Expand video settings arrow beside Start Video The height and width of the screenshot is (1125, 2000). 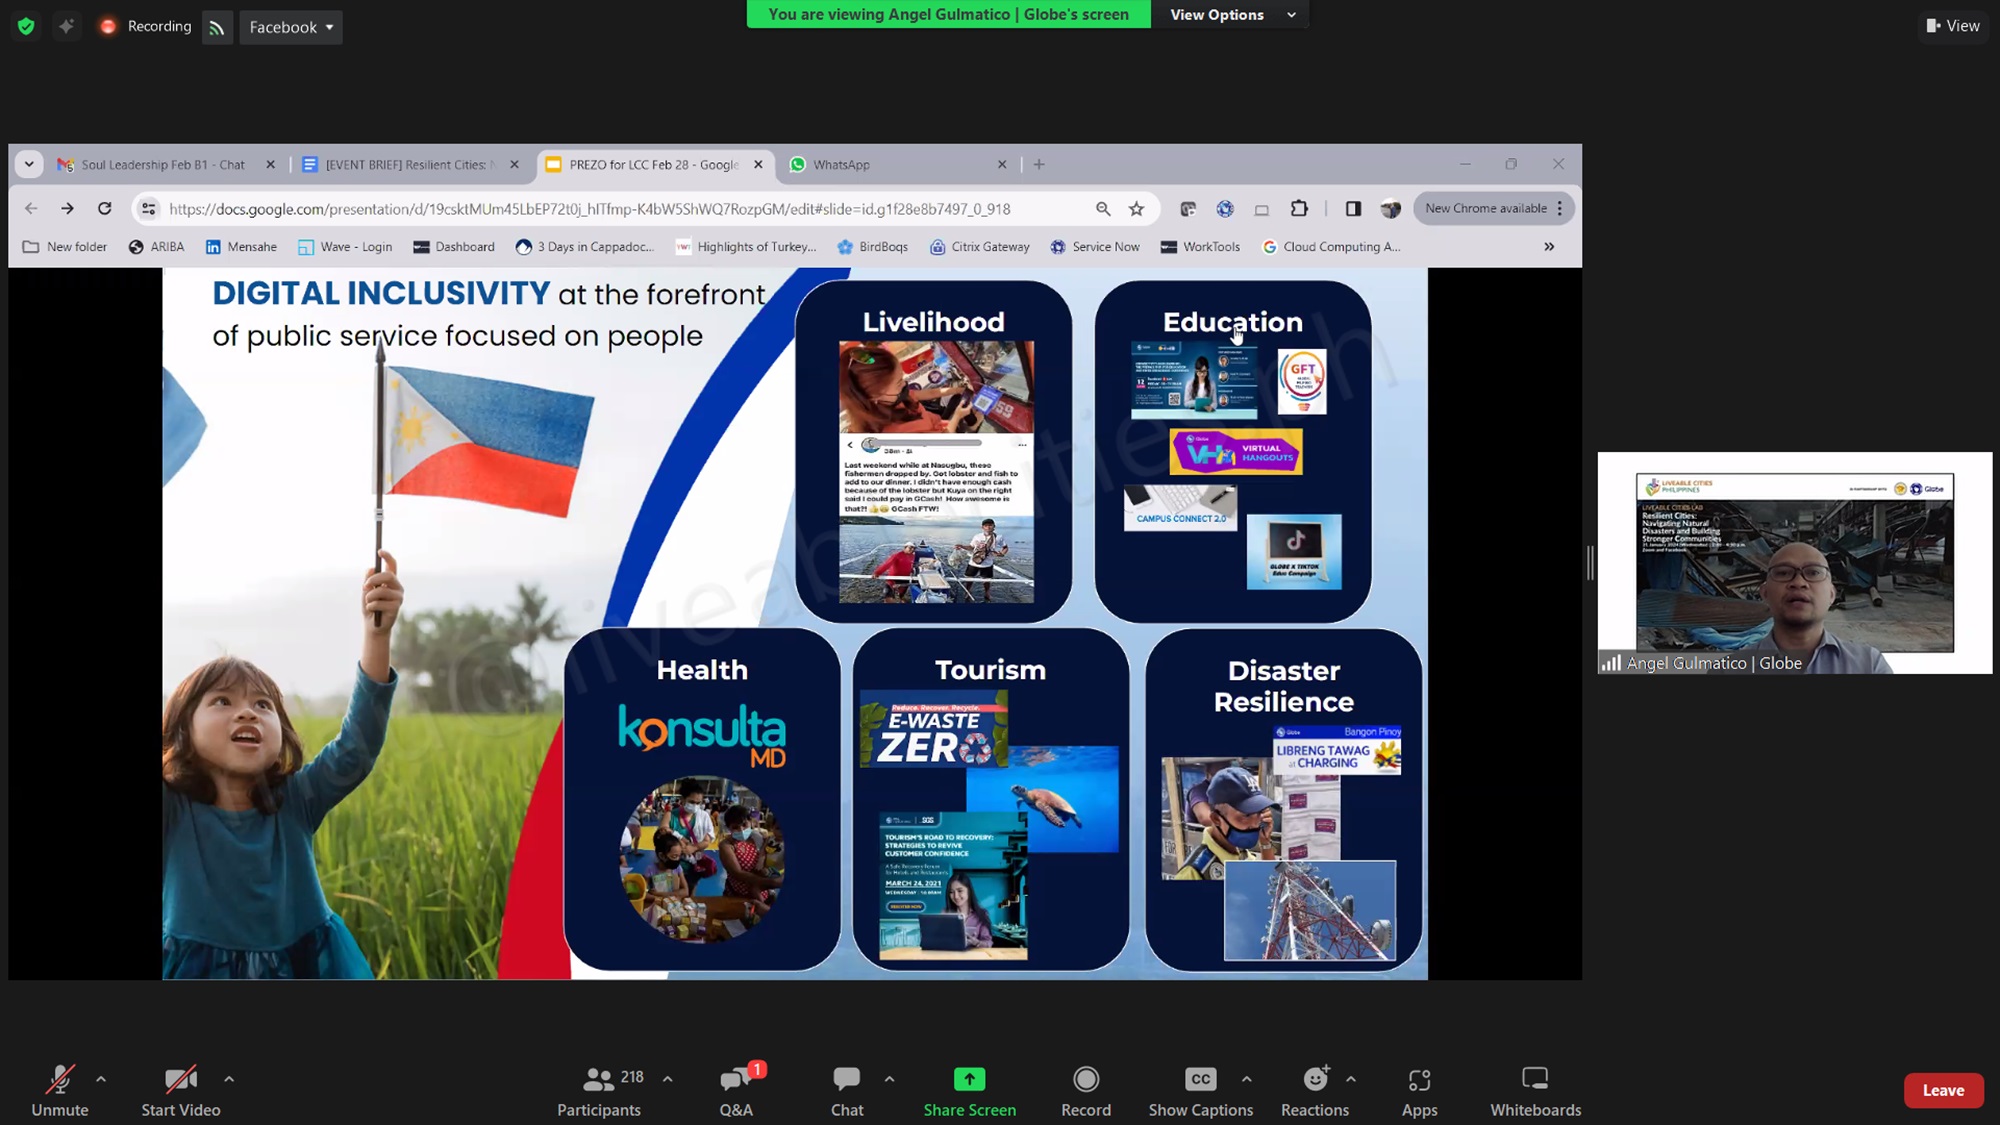[x=229, y=1079]
